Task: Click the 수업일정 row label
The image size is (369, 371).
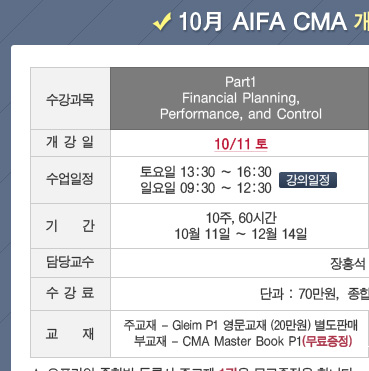Action: pyautogui.click(x=70, y=179)
